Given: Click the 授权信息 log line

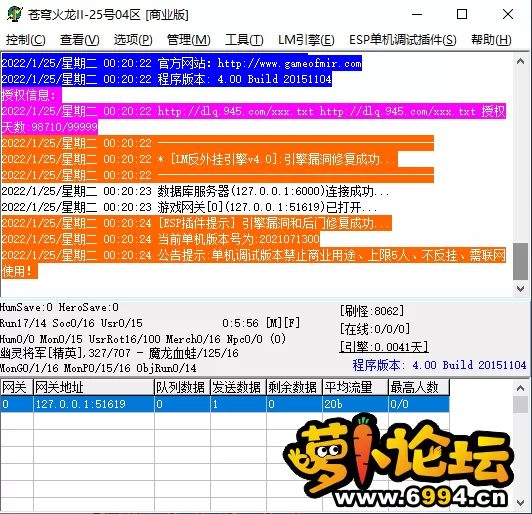Looking at the screenshot, I should tap(32, 95).
